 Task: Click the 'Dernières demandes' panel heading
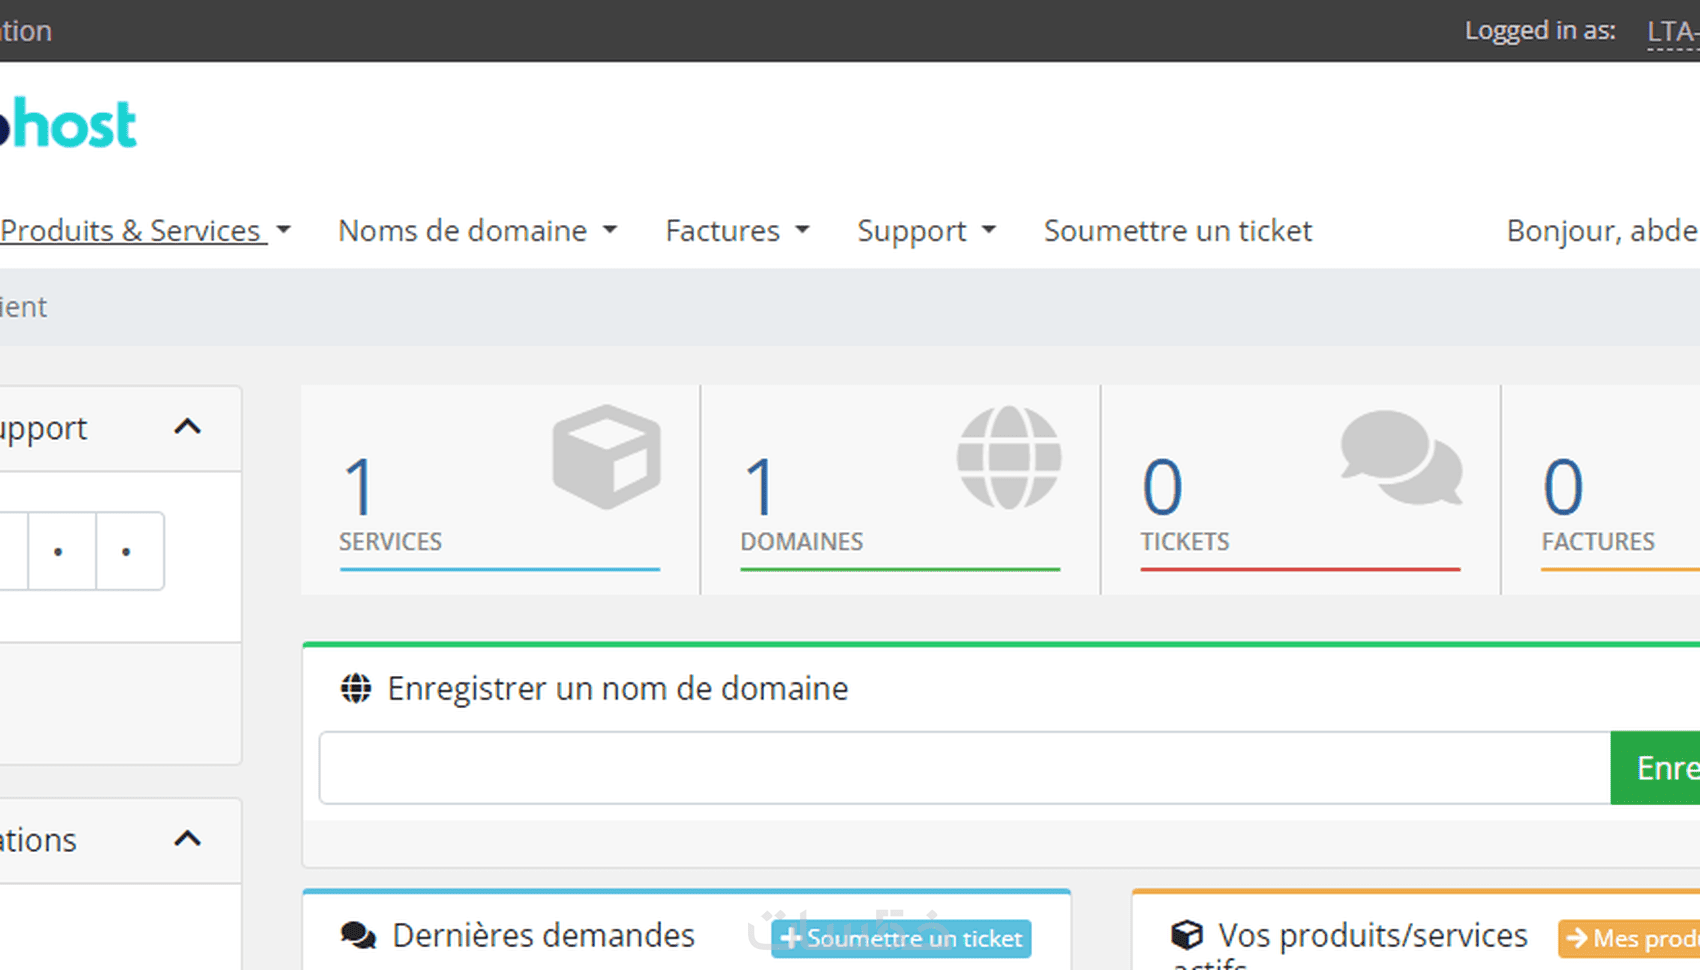pos(543,936)
